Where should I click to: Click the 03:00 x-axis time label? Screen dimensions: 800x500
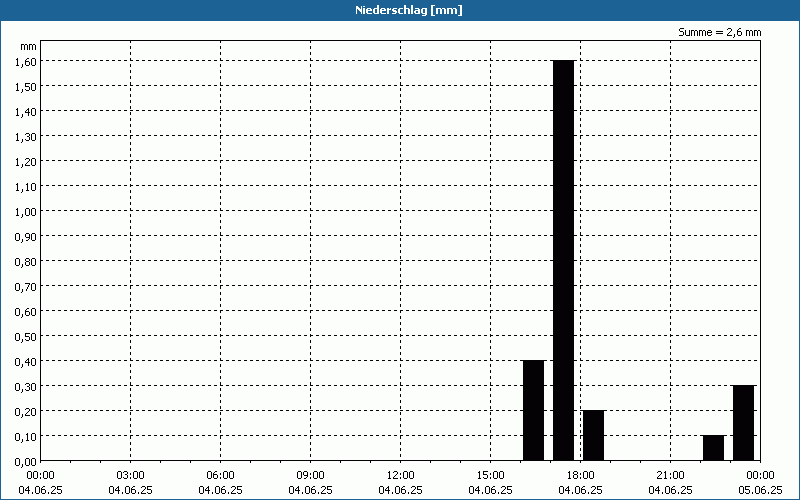pyautogui.click(x=131, y=476)
